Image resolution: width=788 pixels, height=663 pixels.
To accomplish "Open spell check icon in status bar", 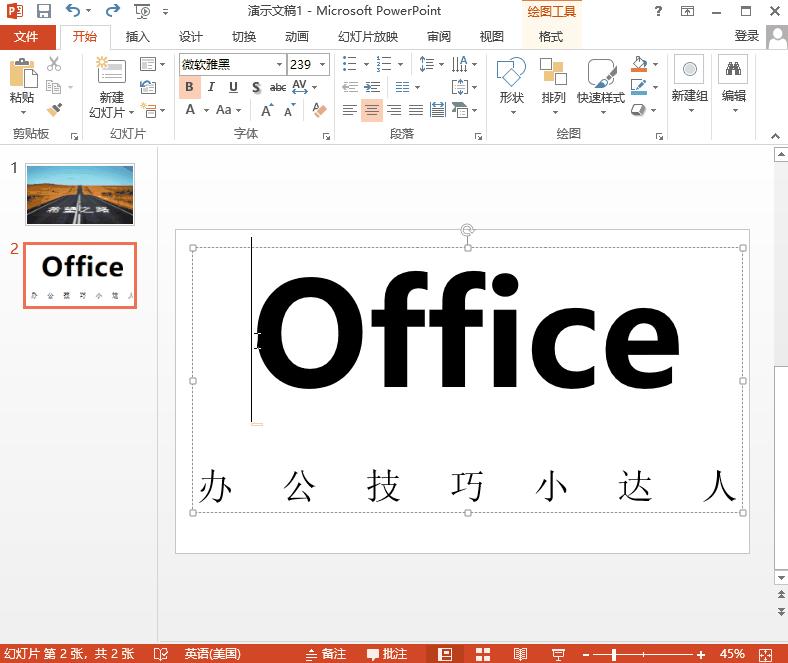I will (x=161, y=654).
